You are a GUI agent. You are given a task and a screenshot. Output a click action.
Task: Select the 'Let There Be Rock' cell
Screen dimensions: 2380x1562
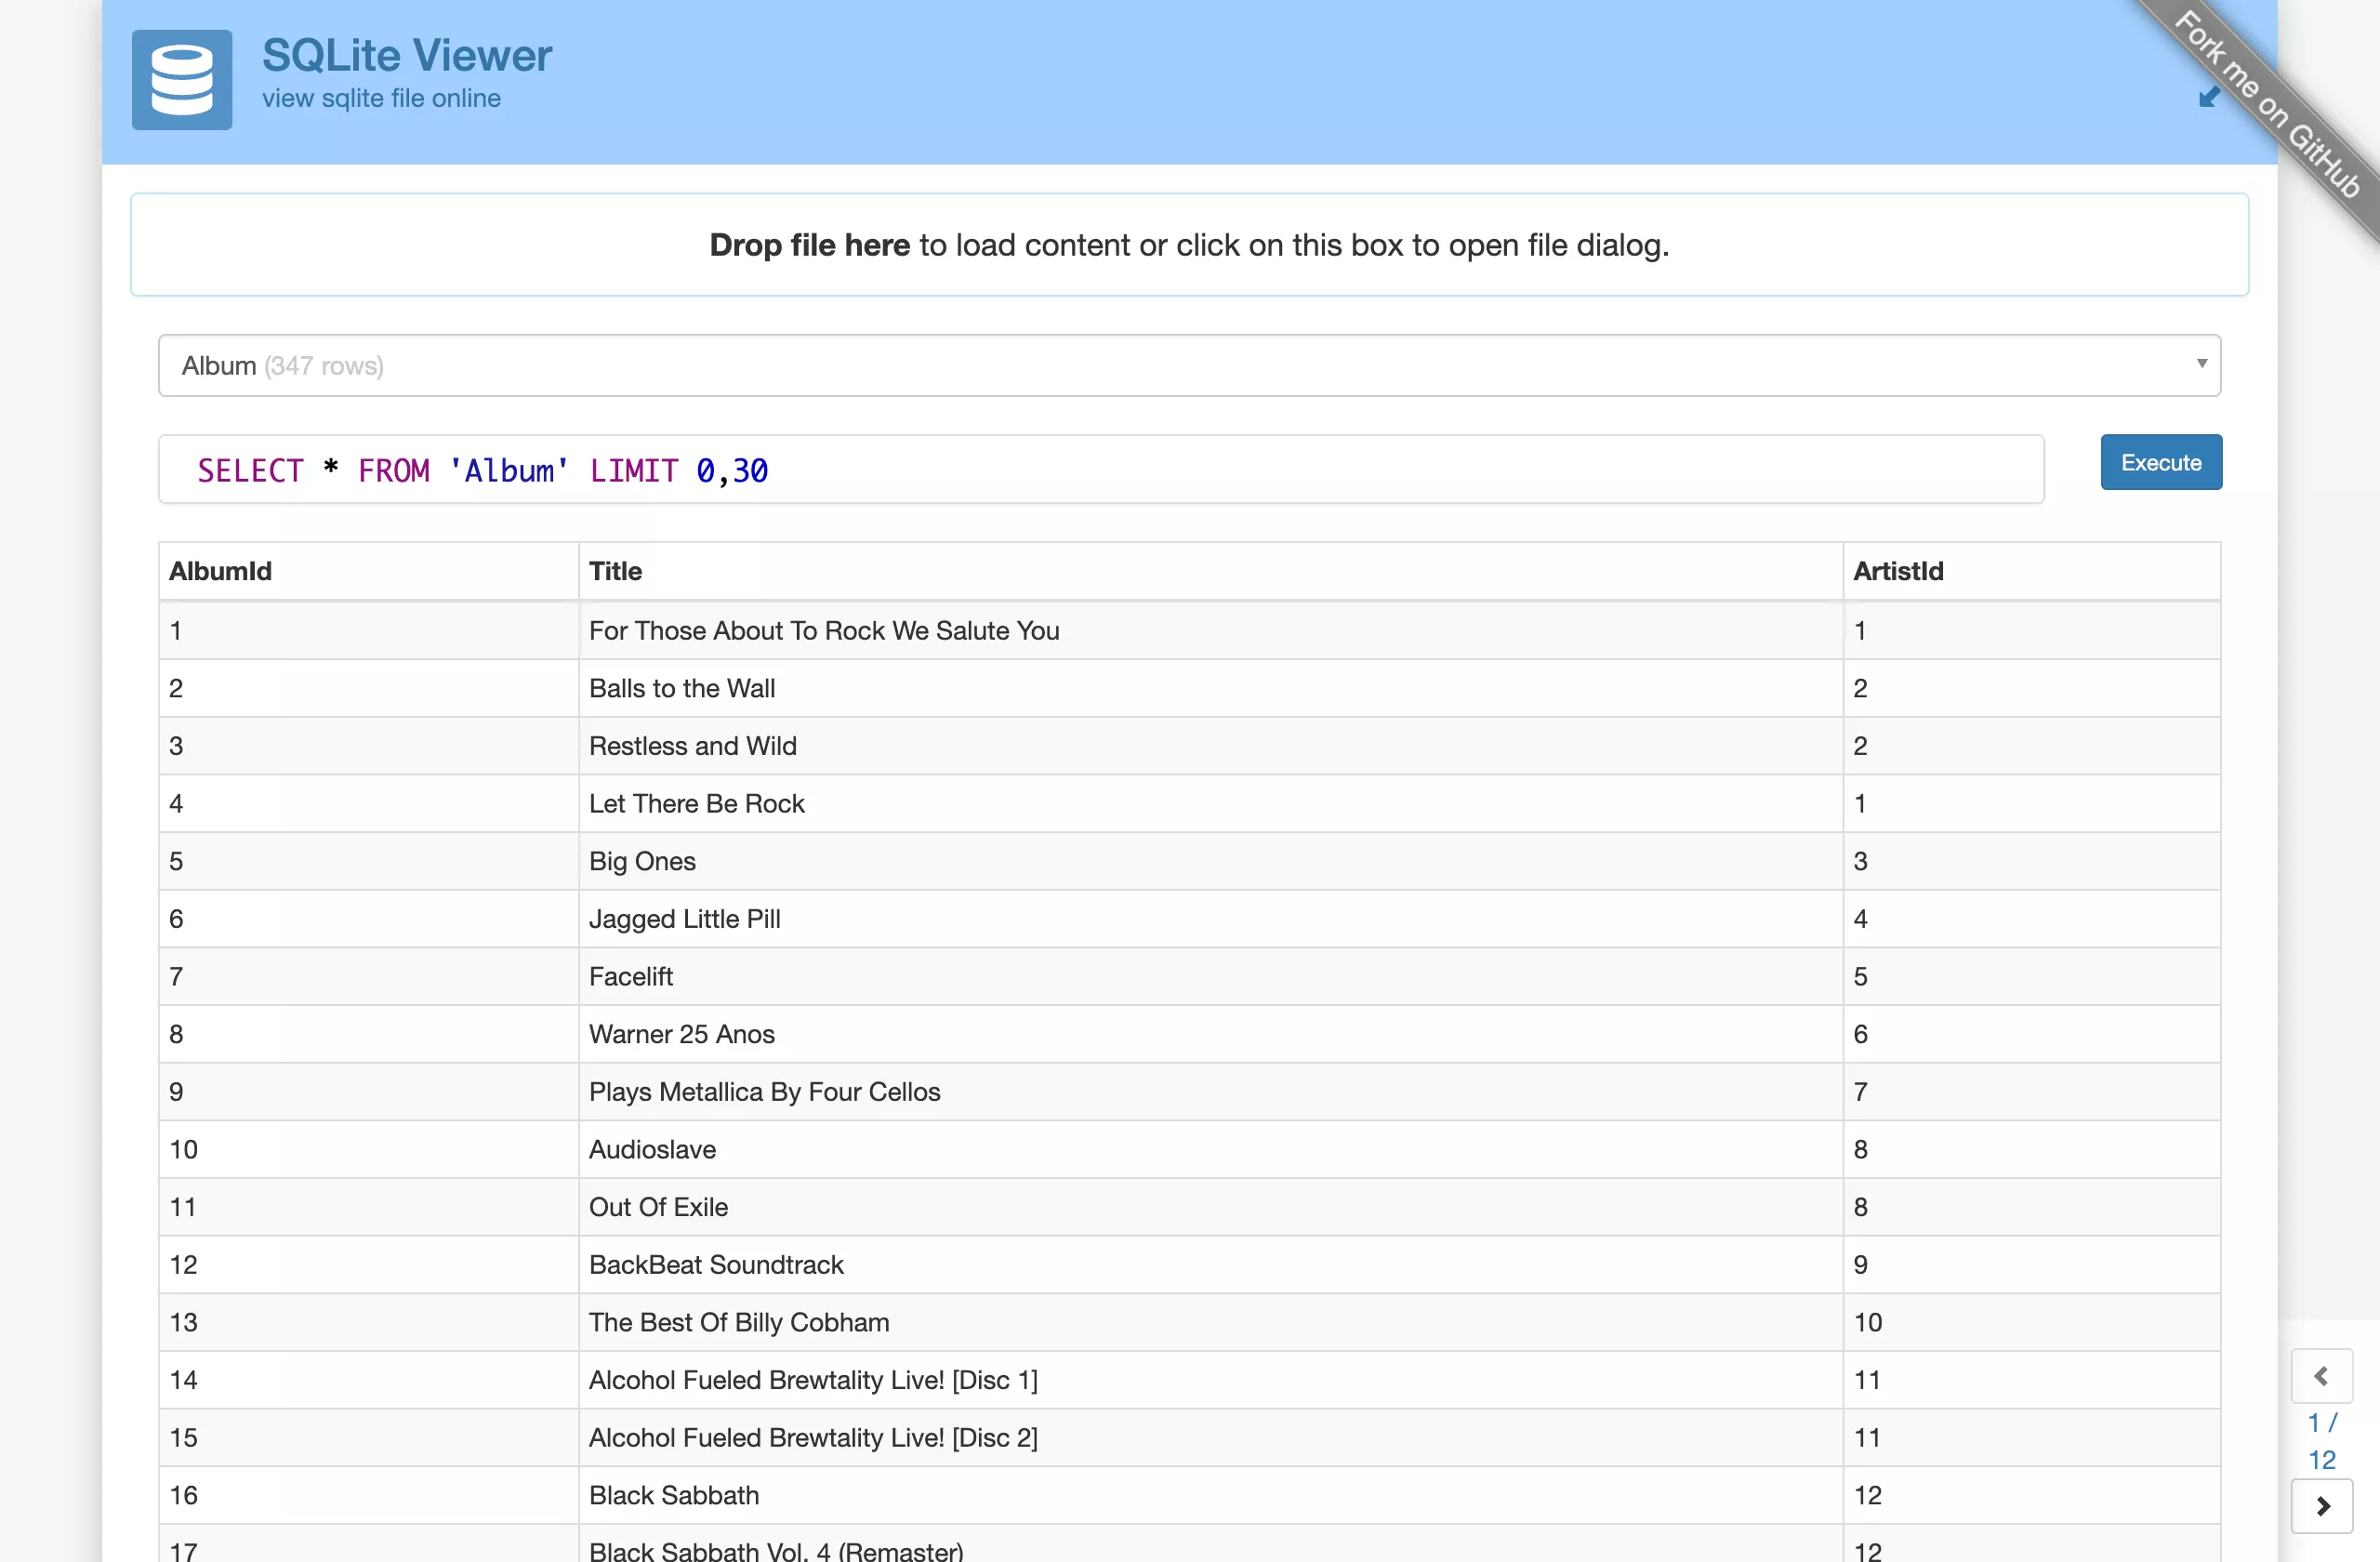pos(1210,804)
